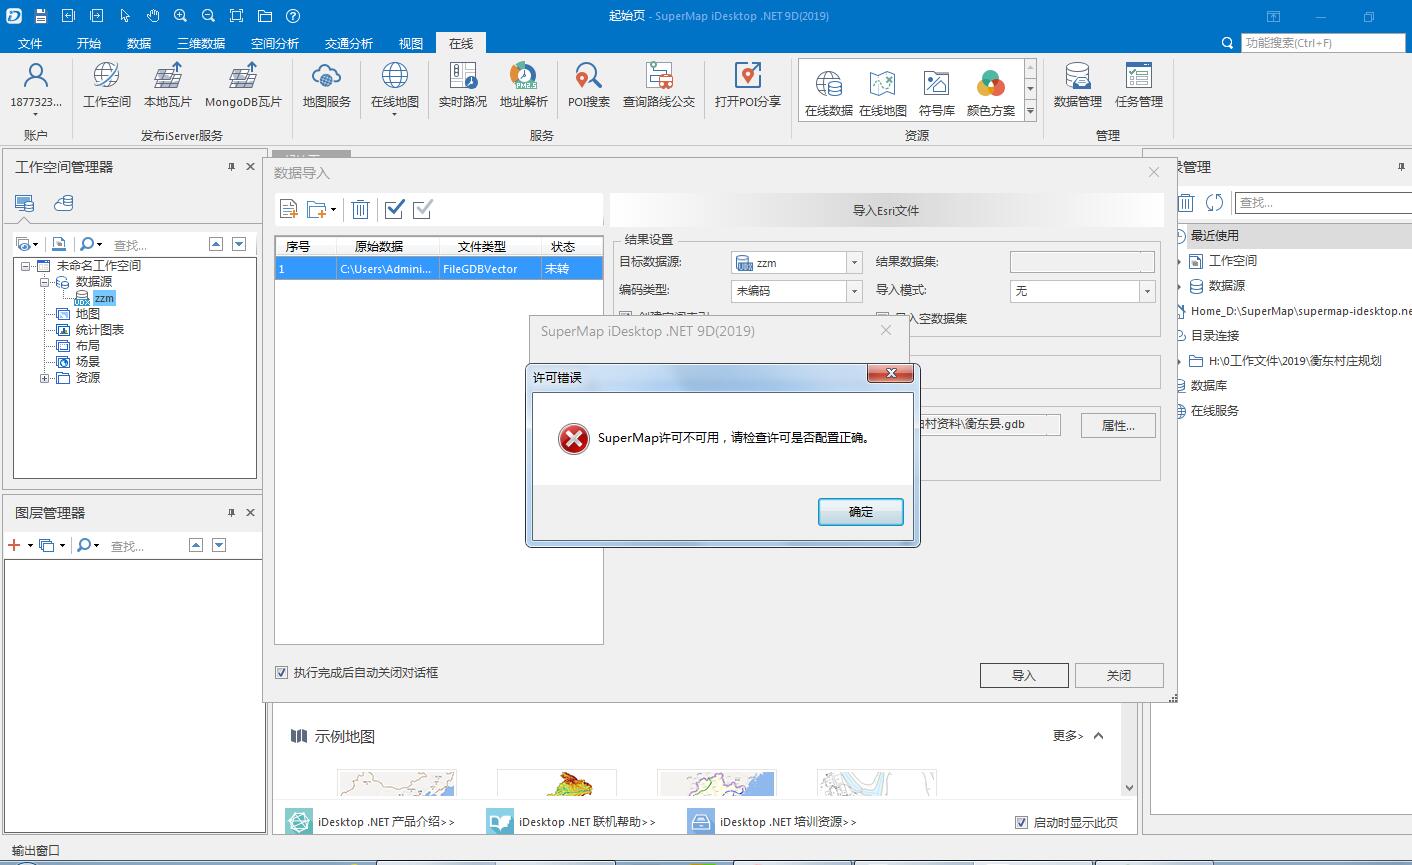Collapse the 示例地图 section chevron
Viewport: 1412px width, 865px height.
1098,736
